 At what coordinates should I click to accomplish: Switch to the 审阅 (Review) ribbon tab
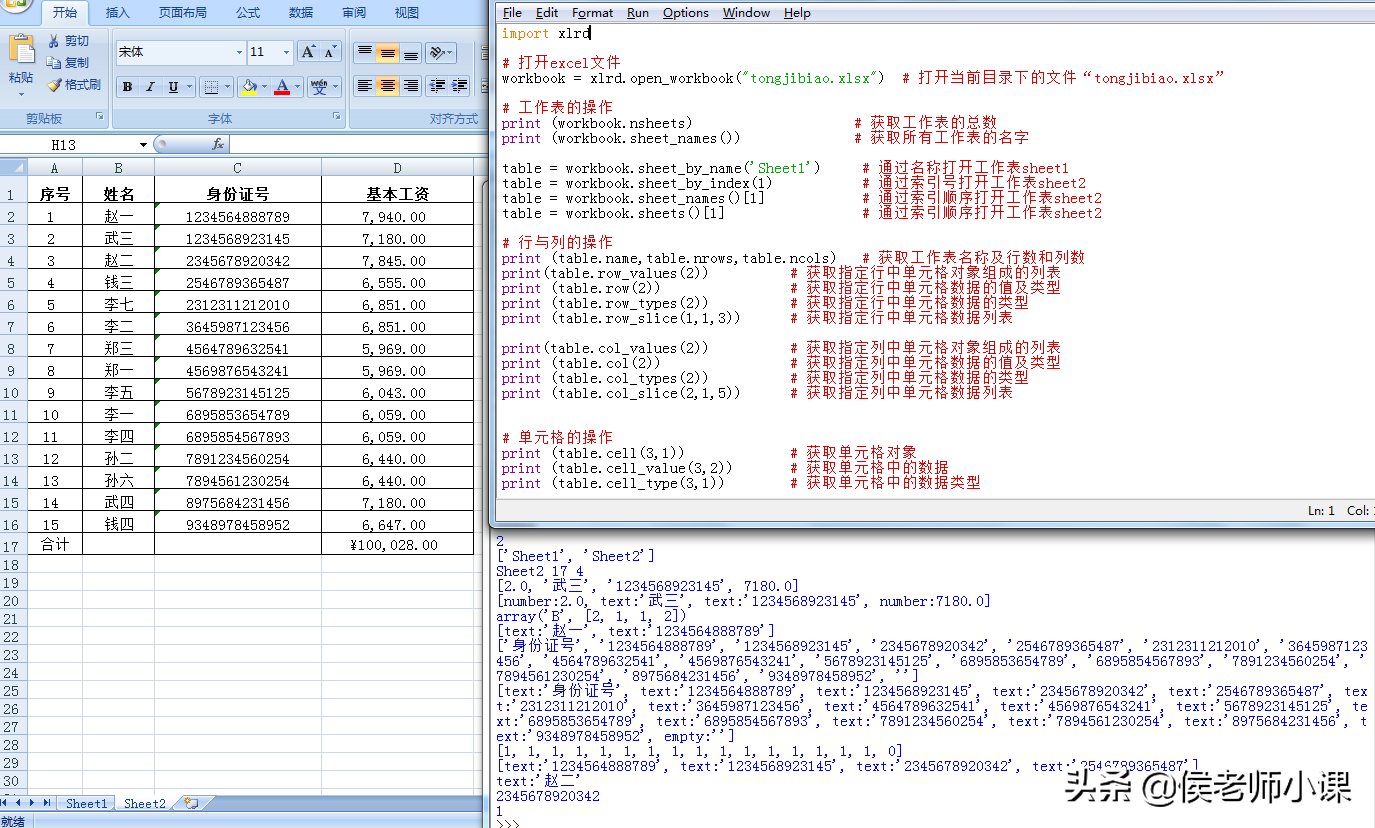click(353, 13)
